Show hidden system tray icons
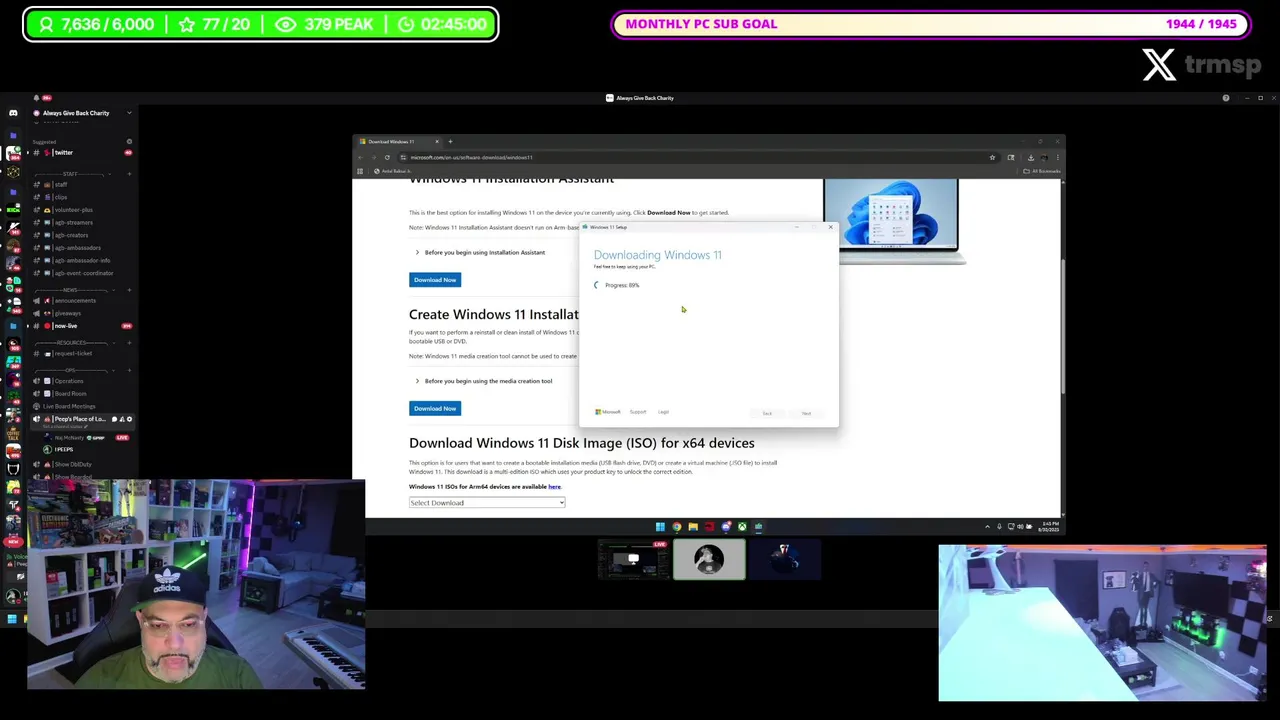1280x720 pixels. click(x=987, y=527)
